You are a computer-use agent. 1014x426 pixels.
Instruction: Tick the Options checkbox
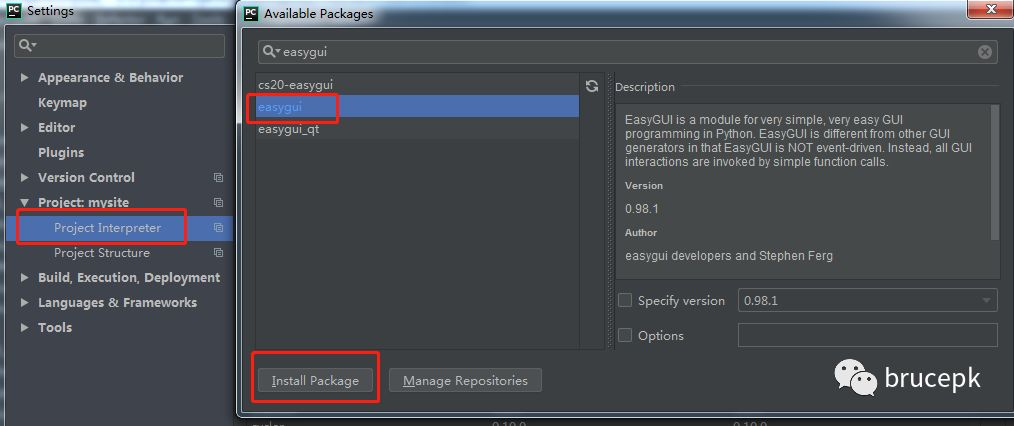click(x=625, y=335)
